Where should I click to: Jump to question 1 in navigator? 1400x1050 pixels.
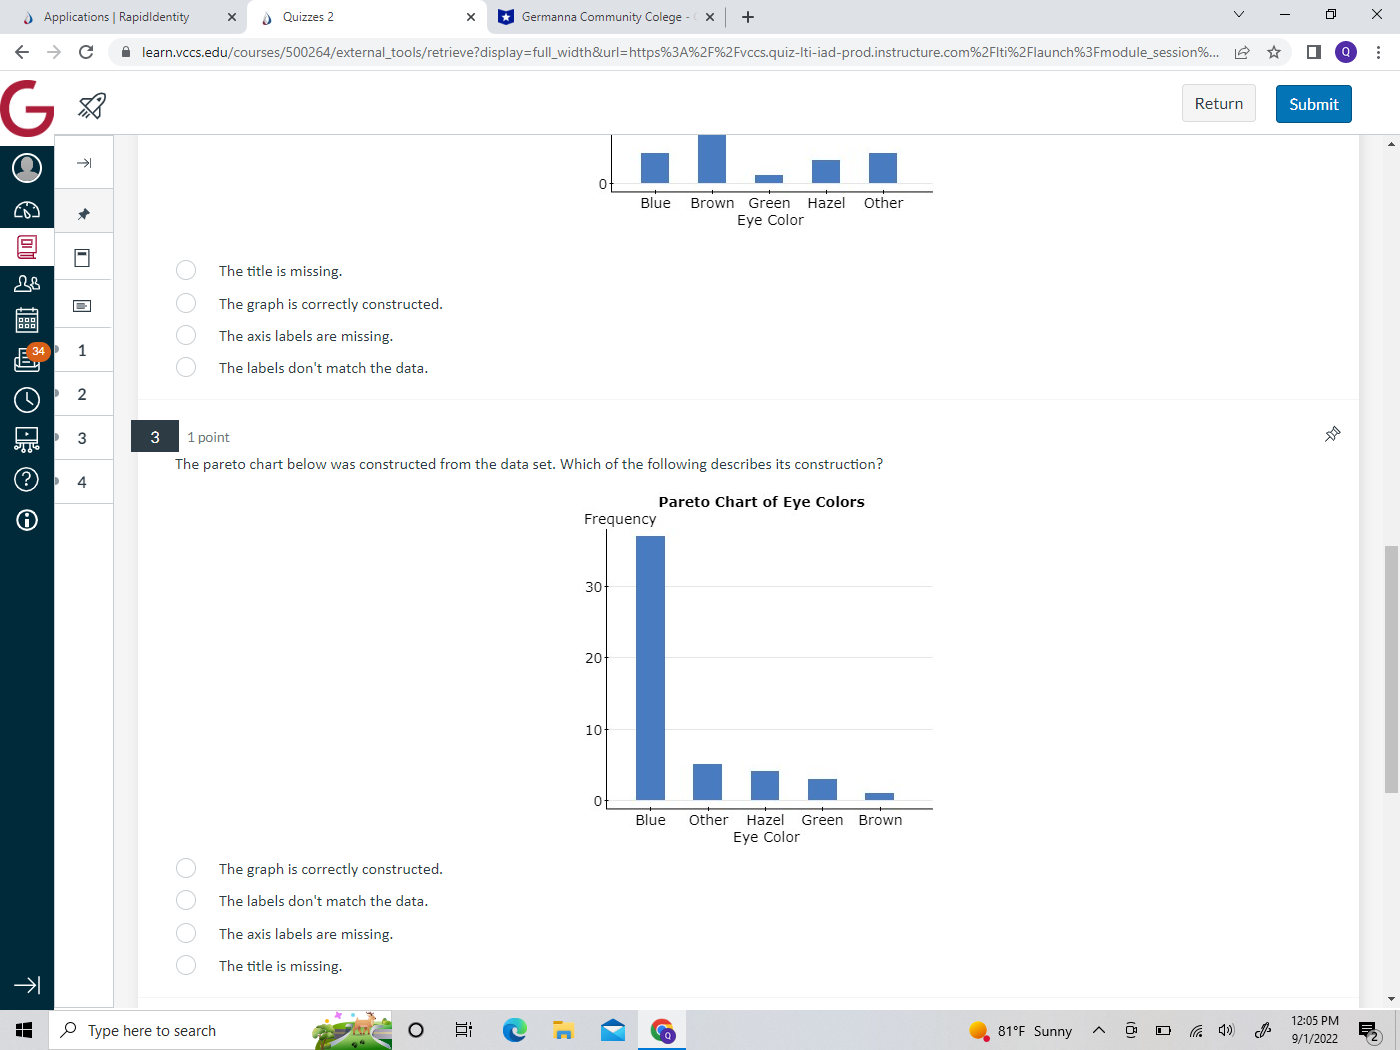pos(82,350)
